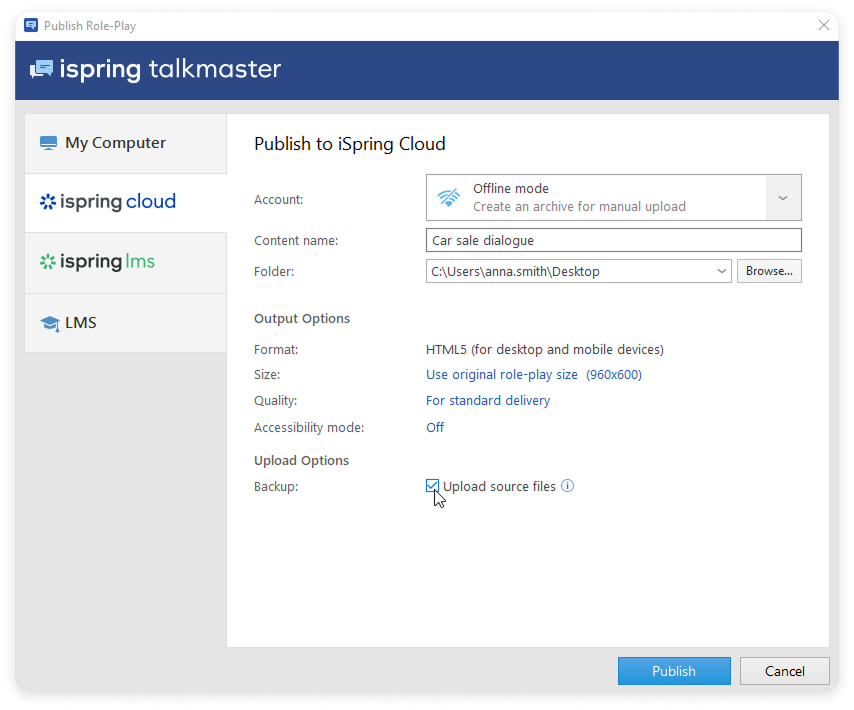Click the Content name text field
The image size is (854, 710).
[x=613, y=240]
